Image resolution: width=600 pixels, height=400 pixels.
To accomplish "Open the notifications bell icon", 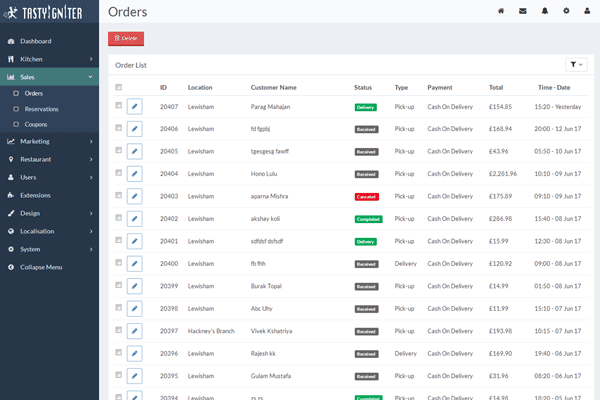I will click(x=544, y=11).
